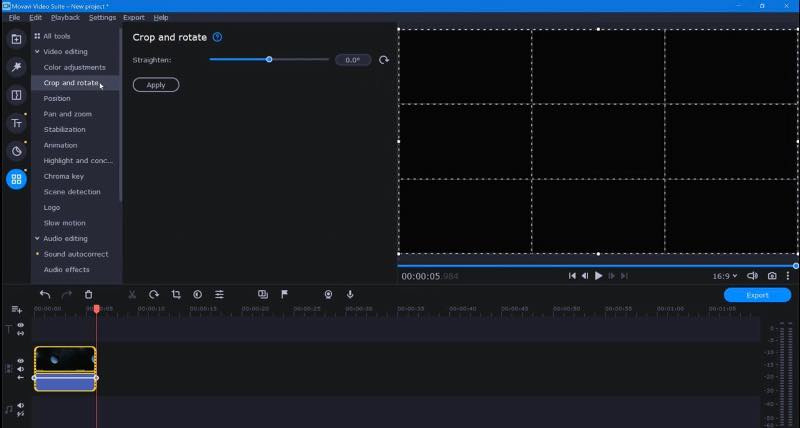
Task: Take a snapshot with the camera icon
Action: pyautogui.click(x=772, y=276)
